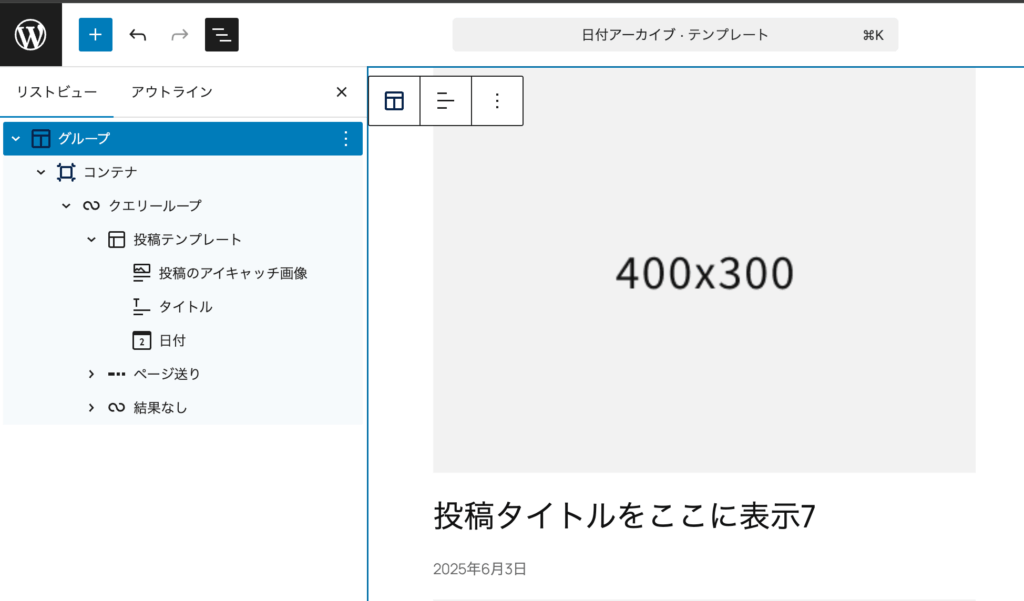Click the group block type toolbar icon
This screenshot has height=601, width=1024.
[x=394, y=101]
